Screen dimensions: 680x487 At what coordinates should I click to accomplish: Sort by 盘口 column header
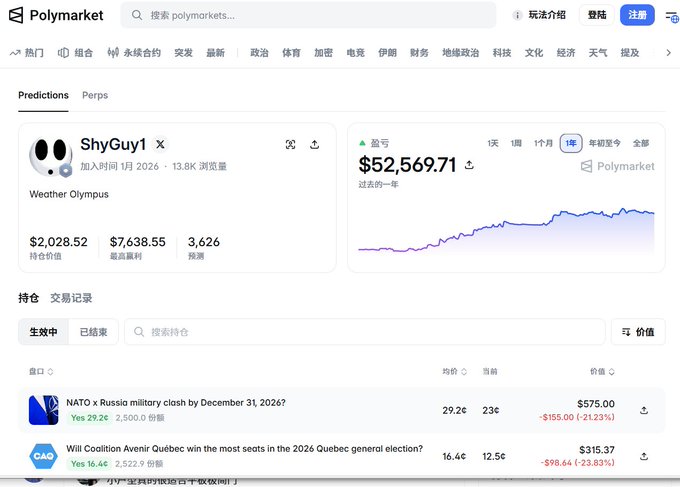[41, 372]
